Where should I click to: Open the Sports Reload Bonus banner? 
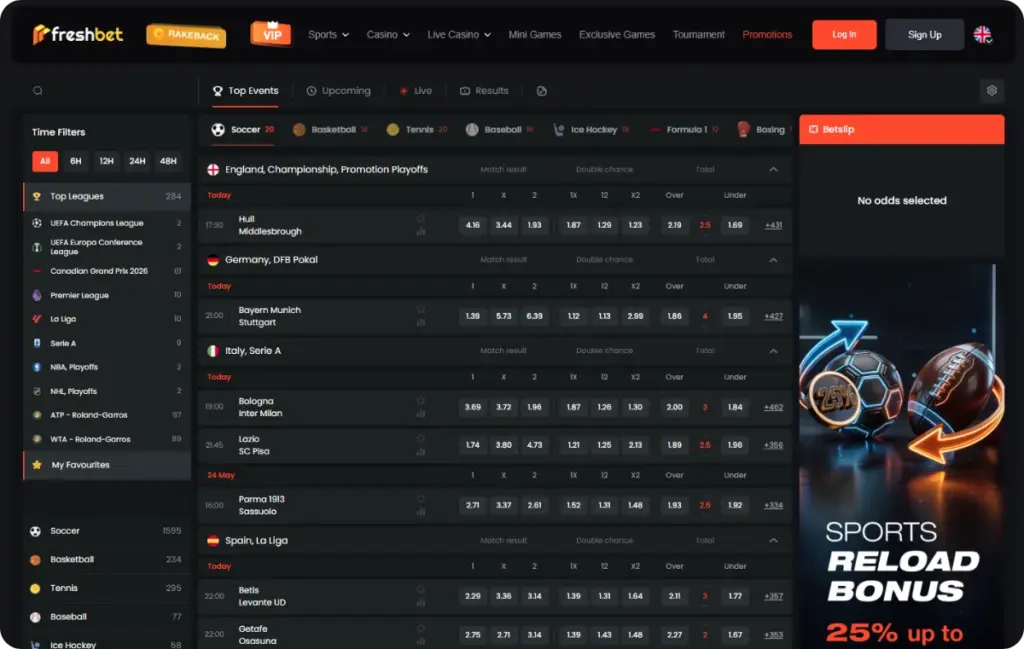(x=901, y=456)
